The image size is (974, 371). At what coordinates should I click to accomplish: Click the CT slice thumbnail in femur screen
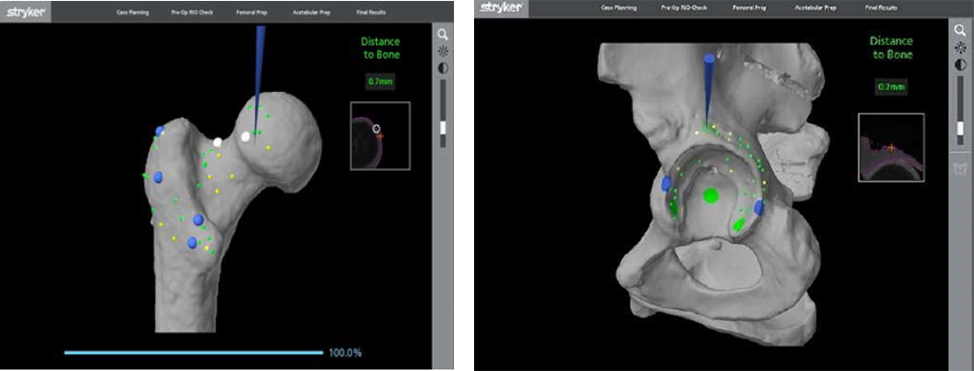(380, 135)
